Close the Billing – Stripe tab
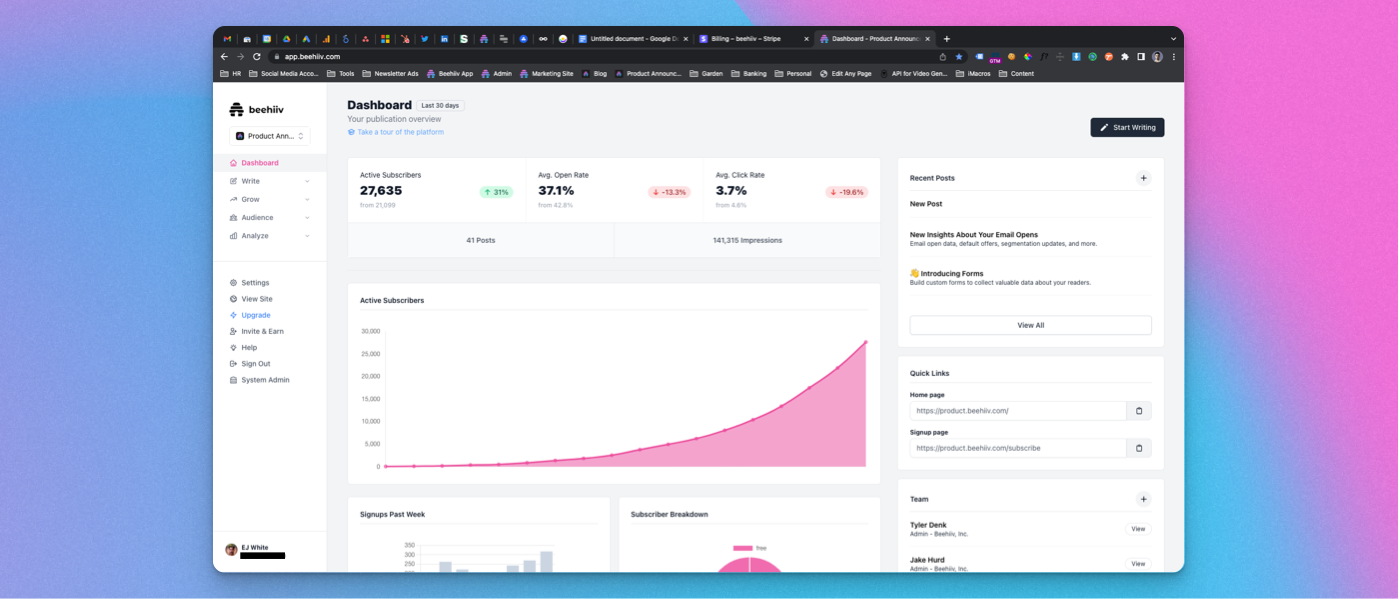The height and width of the screenshot is (599, 1399). pyautogui.click(x=806, y=39)
